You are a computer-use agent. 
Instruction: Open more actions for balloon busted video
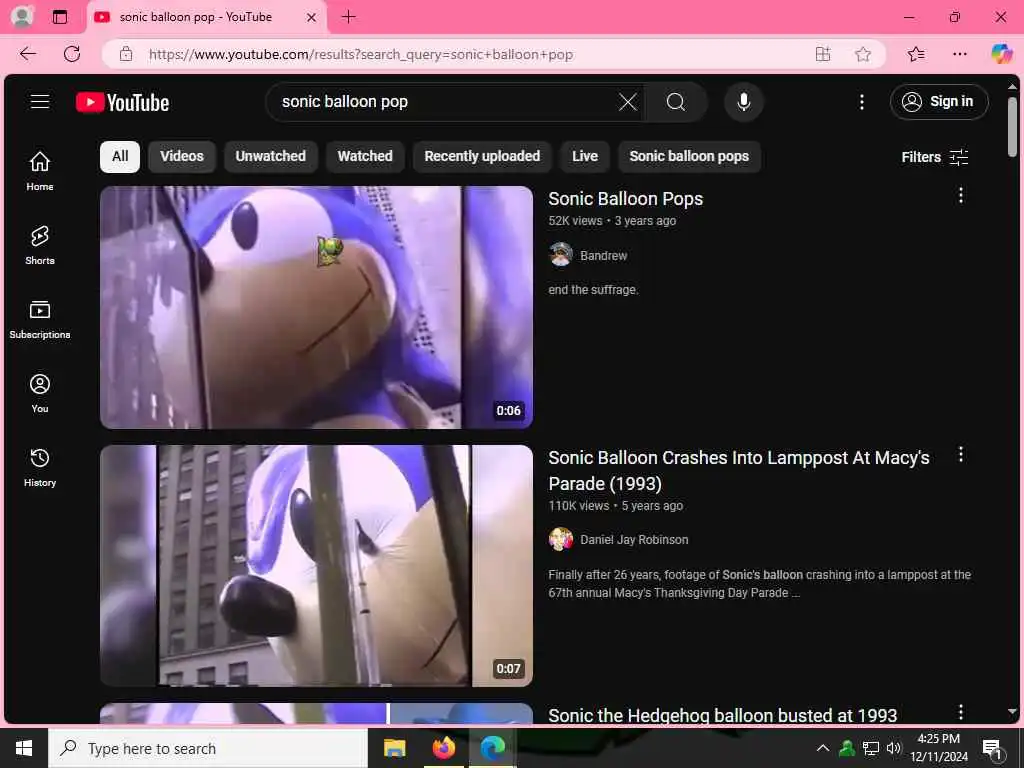pos(961,712)
